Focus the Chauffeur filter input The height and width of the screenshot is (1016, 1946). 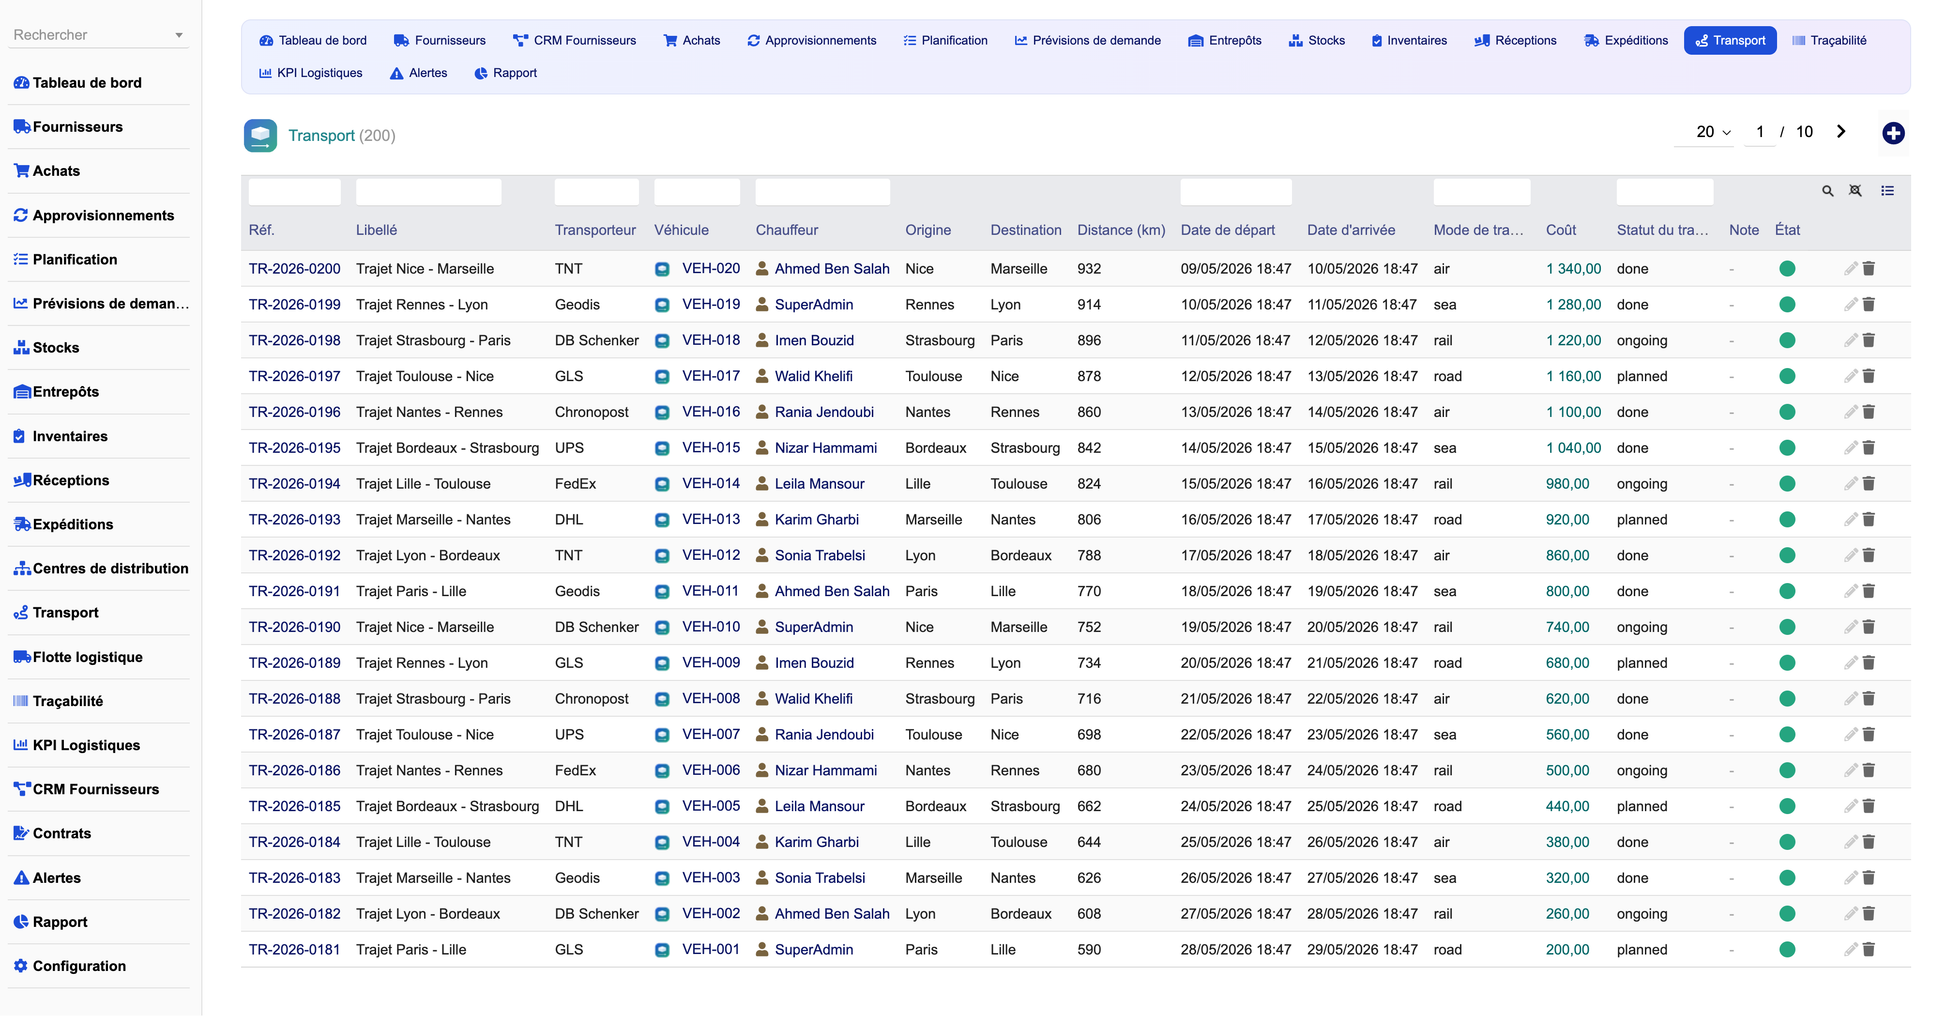(822, 191)
